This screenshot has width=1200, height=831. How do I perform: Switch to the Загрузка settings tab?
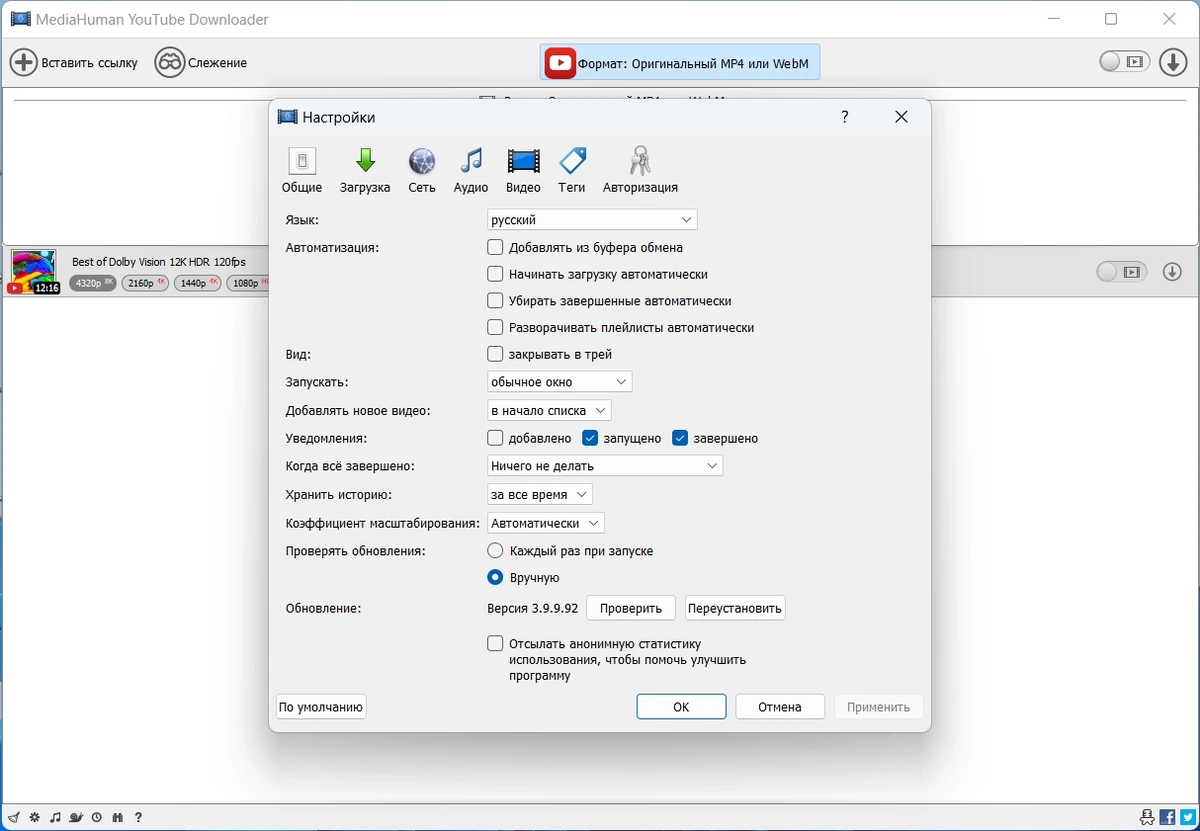[x=365, y=170]
